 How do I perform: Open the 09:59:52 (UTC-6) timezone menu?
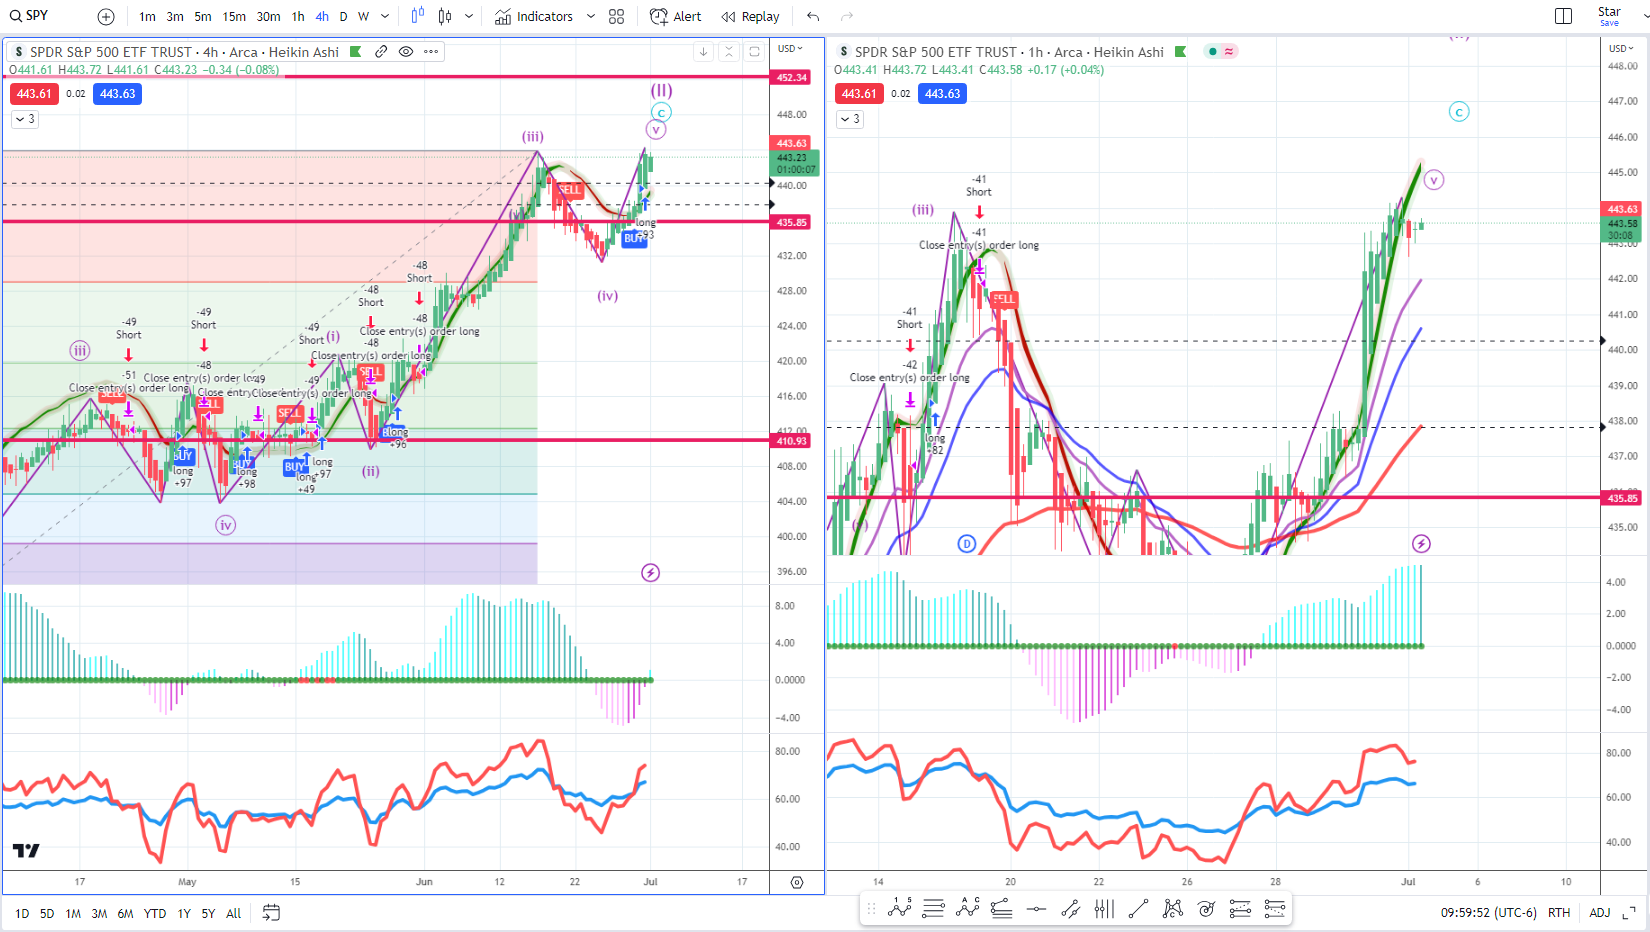pyautogui.click(x=1488, y=912)
